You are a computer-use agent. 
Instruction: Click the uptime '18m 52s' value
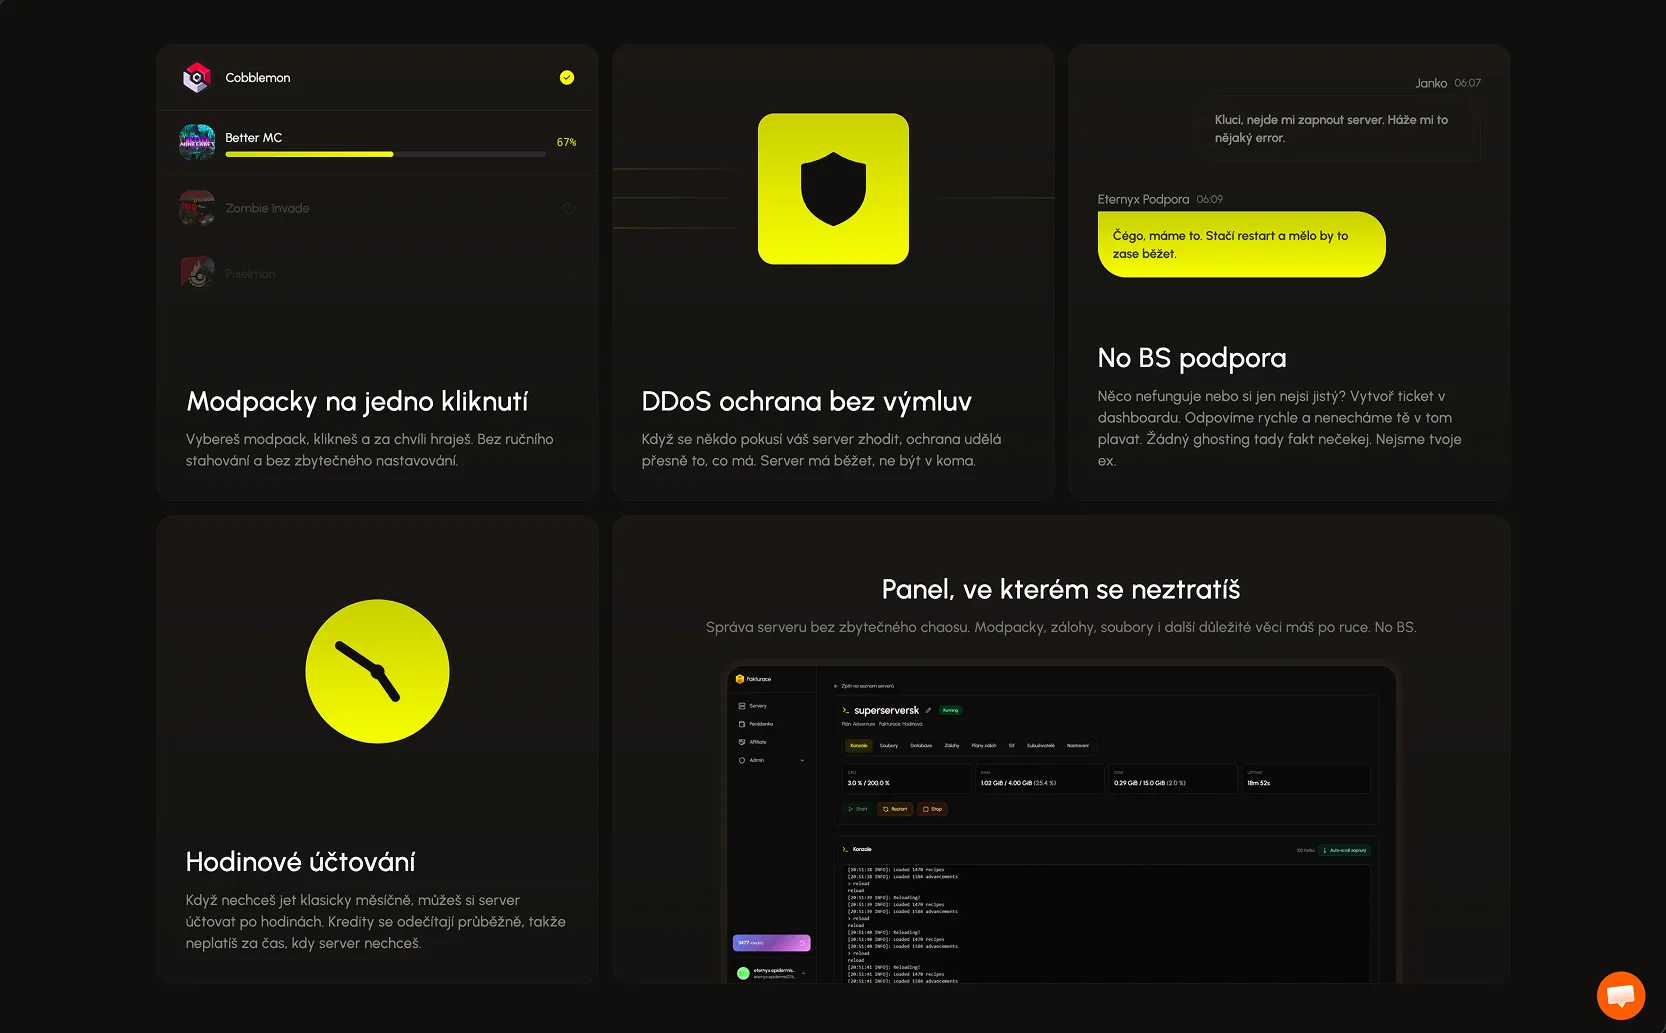pos(1258,783)
